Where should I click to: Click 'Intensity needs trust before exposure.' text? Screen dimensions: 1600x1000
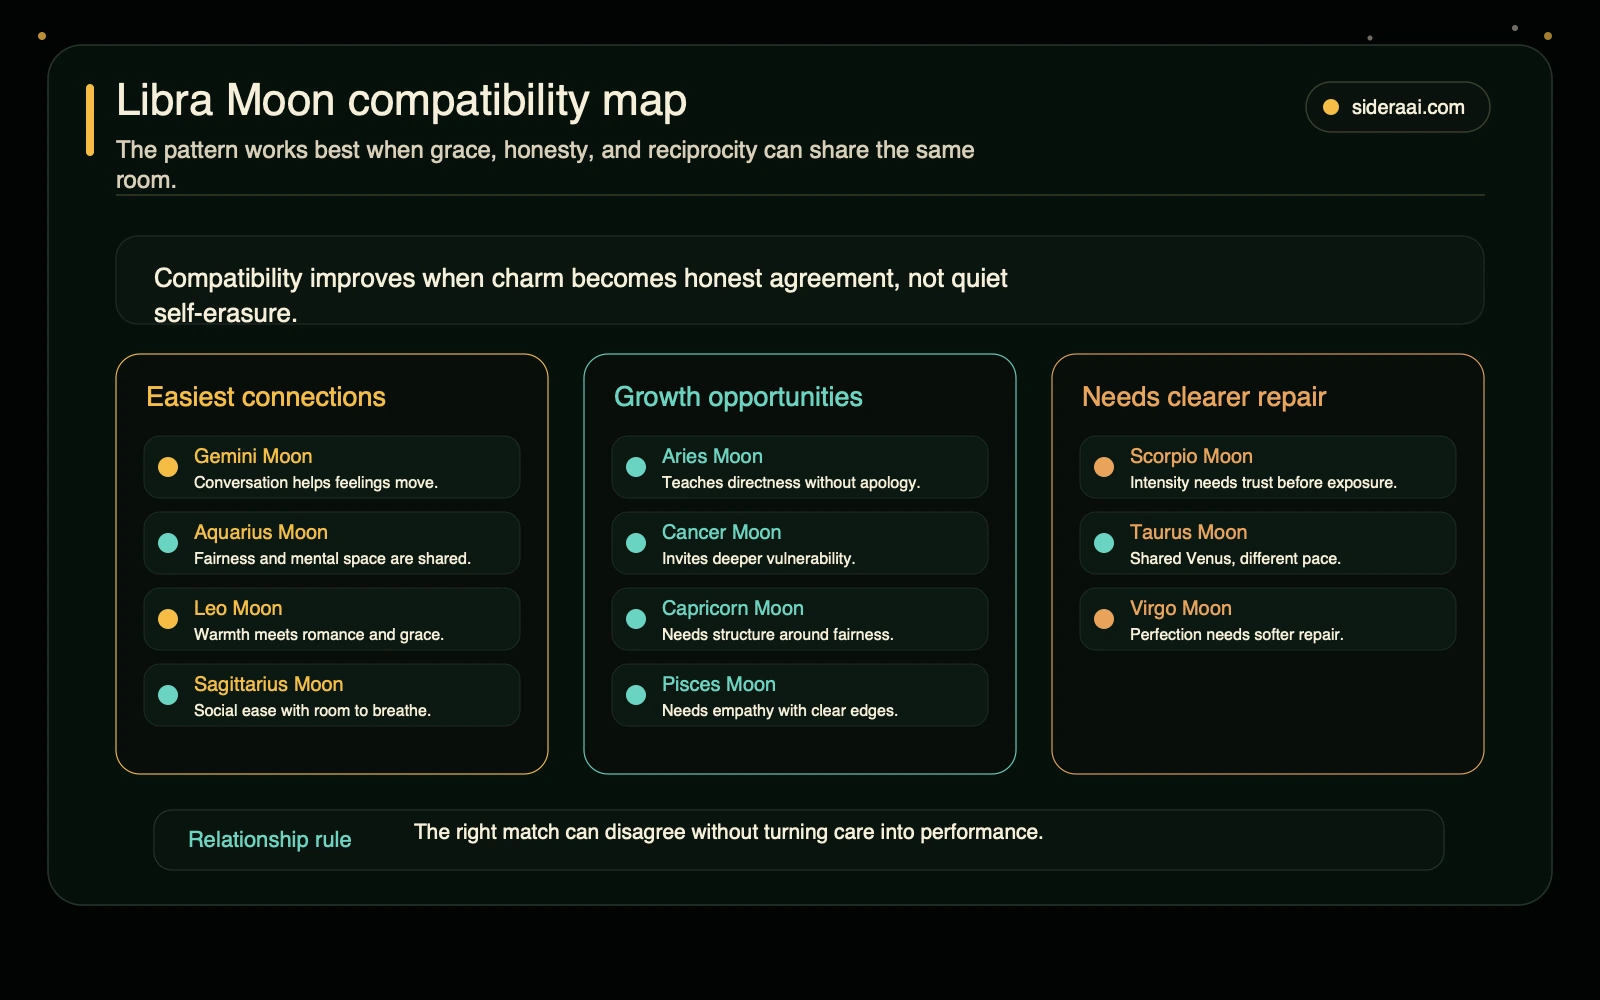click(1263, 482)
